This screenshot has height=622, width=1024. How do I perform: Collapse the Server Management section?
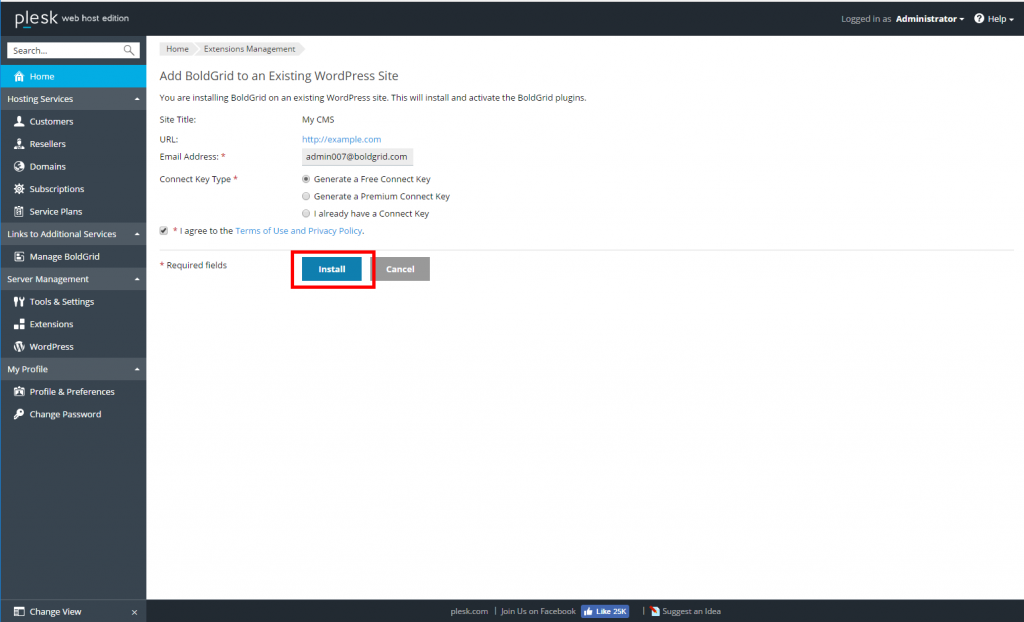pos(137,279)
